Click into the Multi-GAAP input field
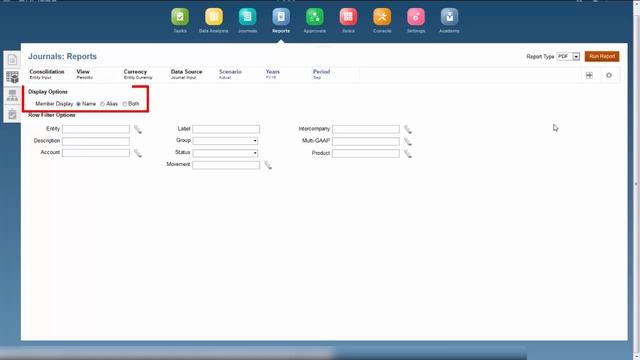Viewport: 640px width, 360px height. [x=366, y=141]
